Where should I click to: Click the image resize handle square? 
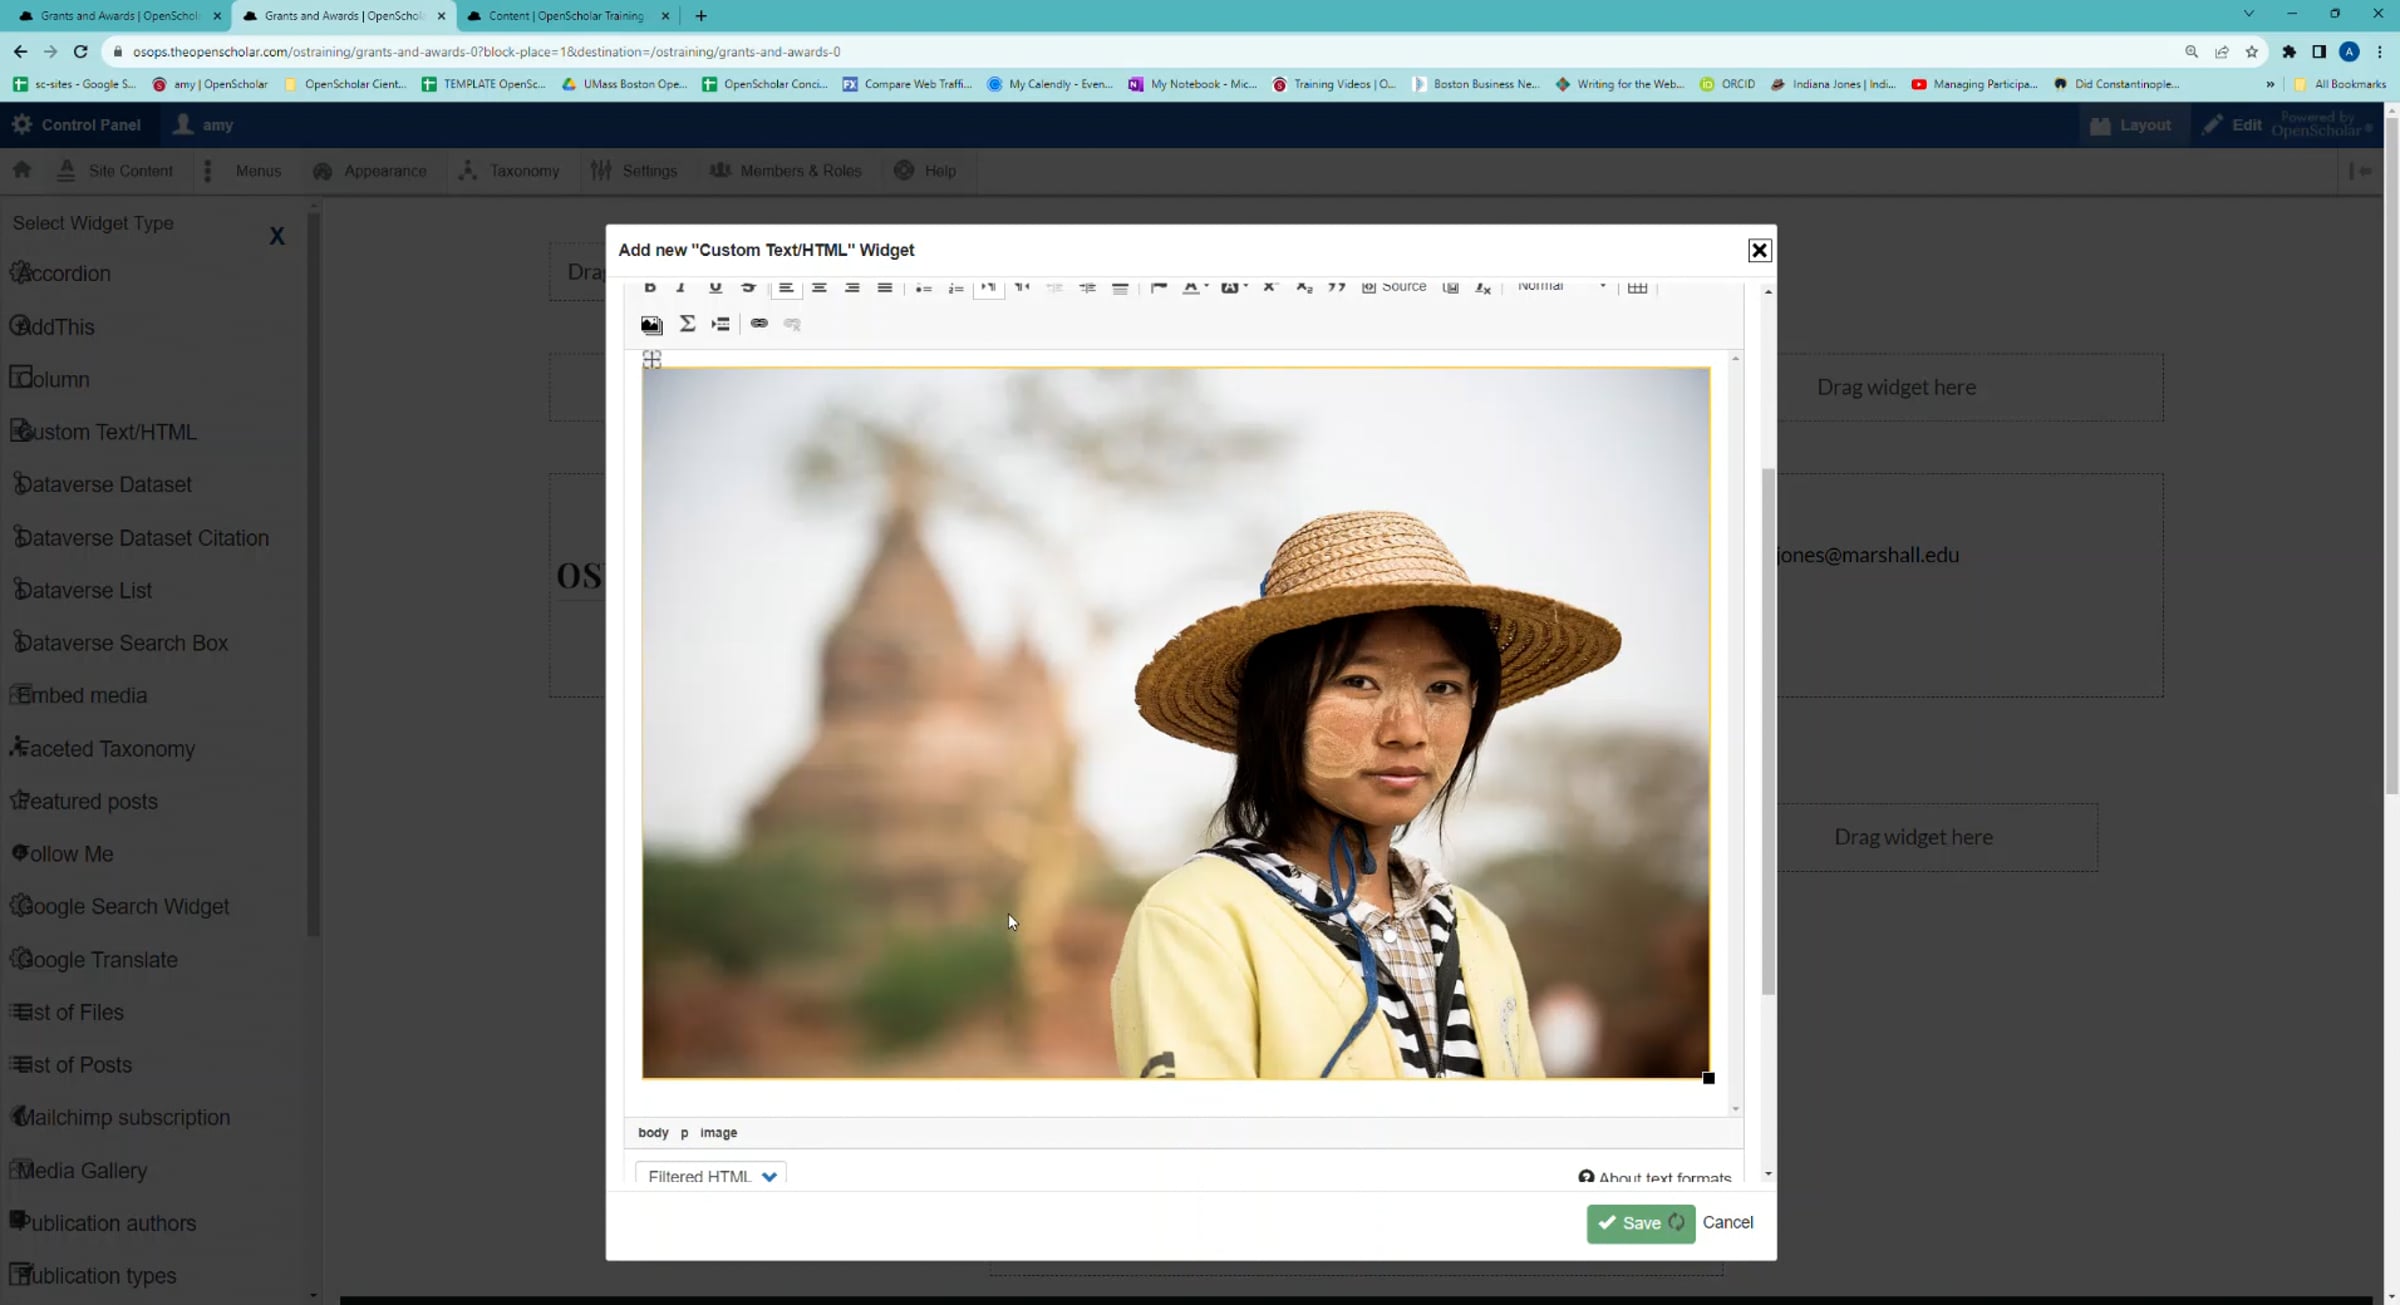pyautogui.click(x=1708, y=1078)
